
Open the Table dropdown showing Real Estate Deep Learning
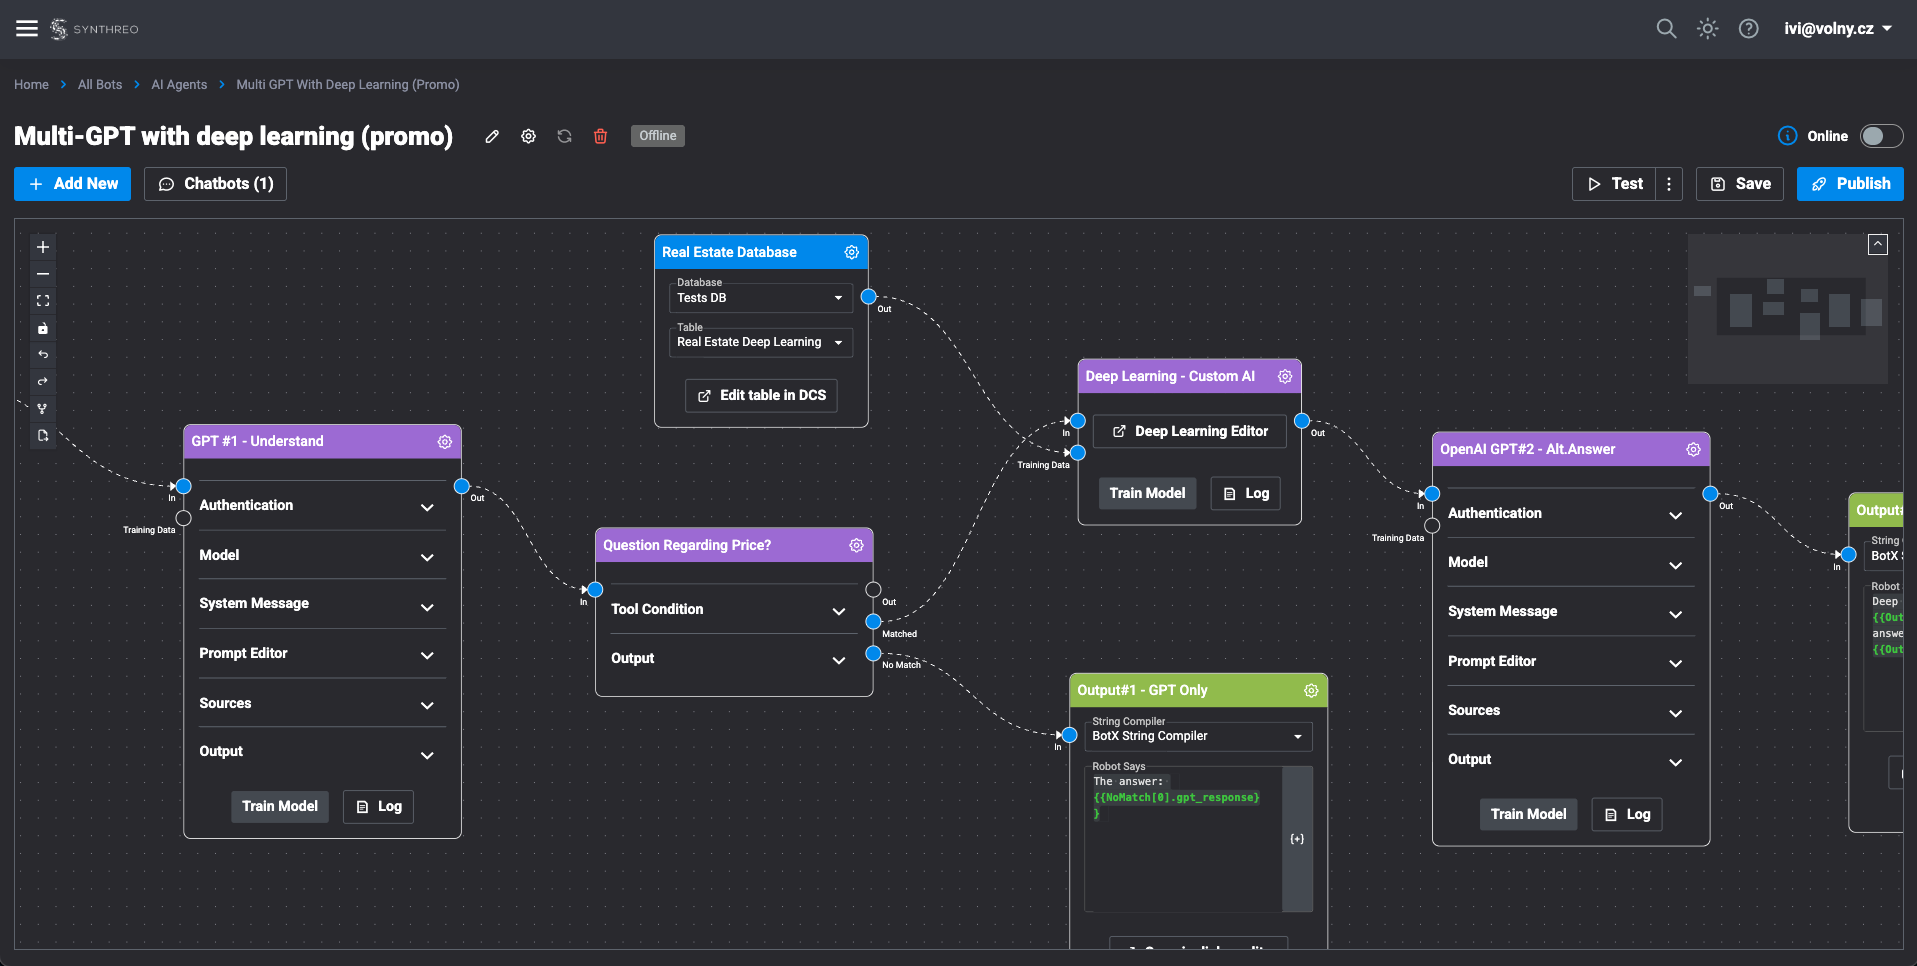pos(760,342)
